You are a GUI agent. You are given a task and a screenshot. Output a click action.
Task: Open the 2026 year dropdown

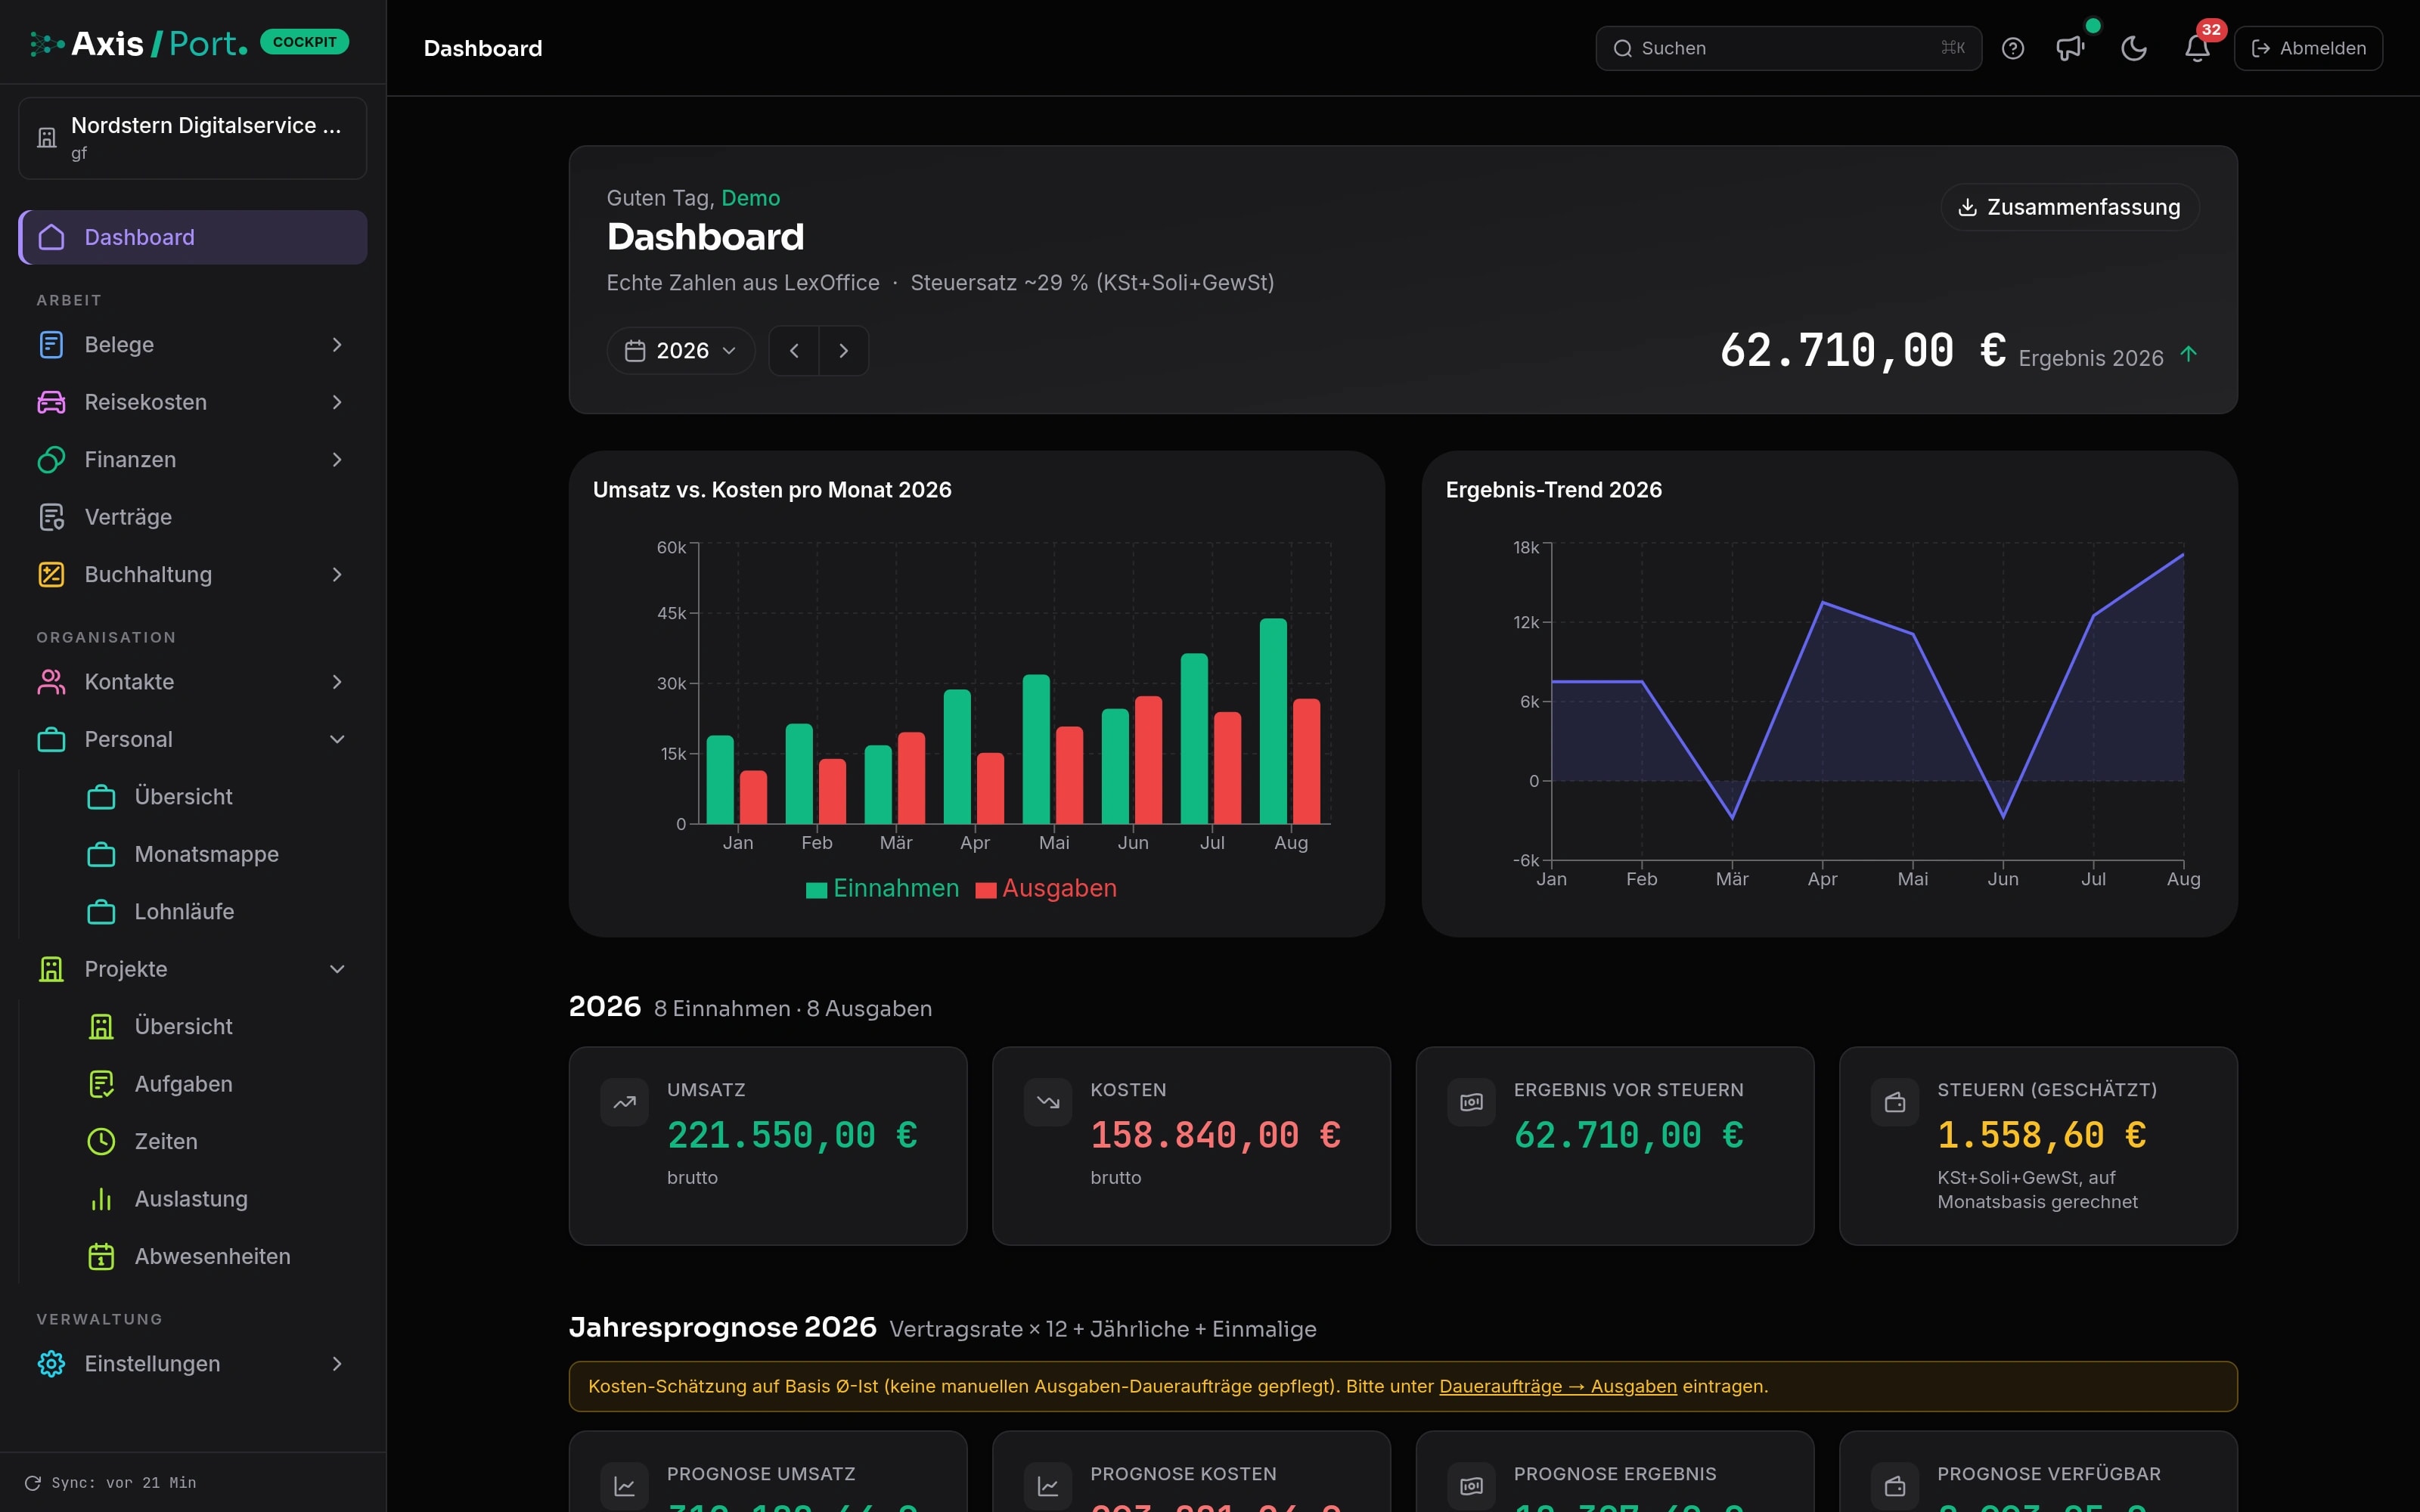(681, 351)
